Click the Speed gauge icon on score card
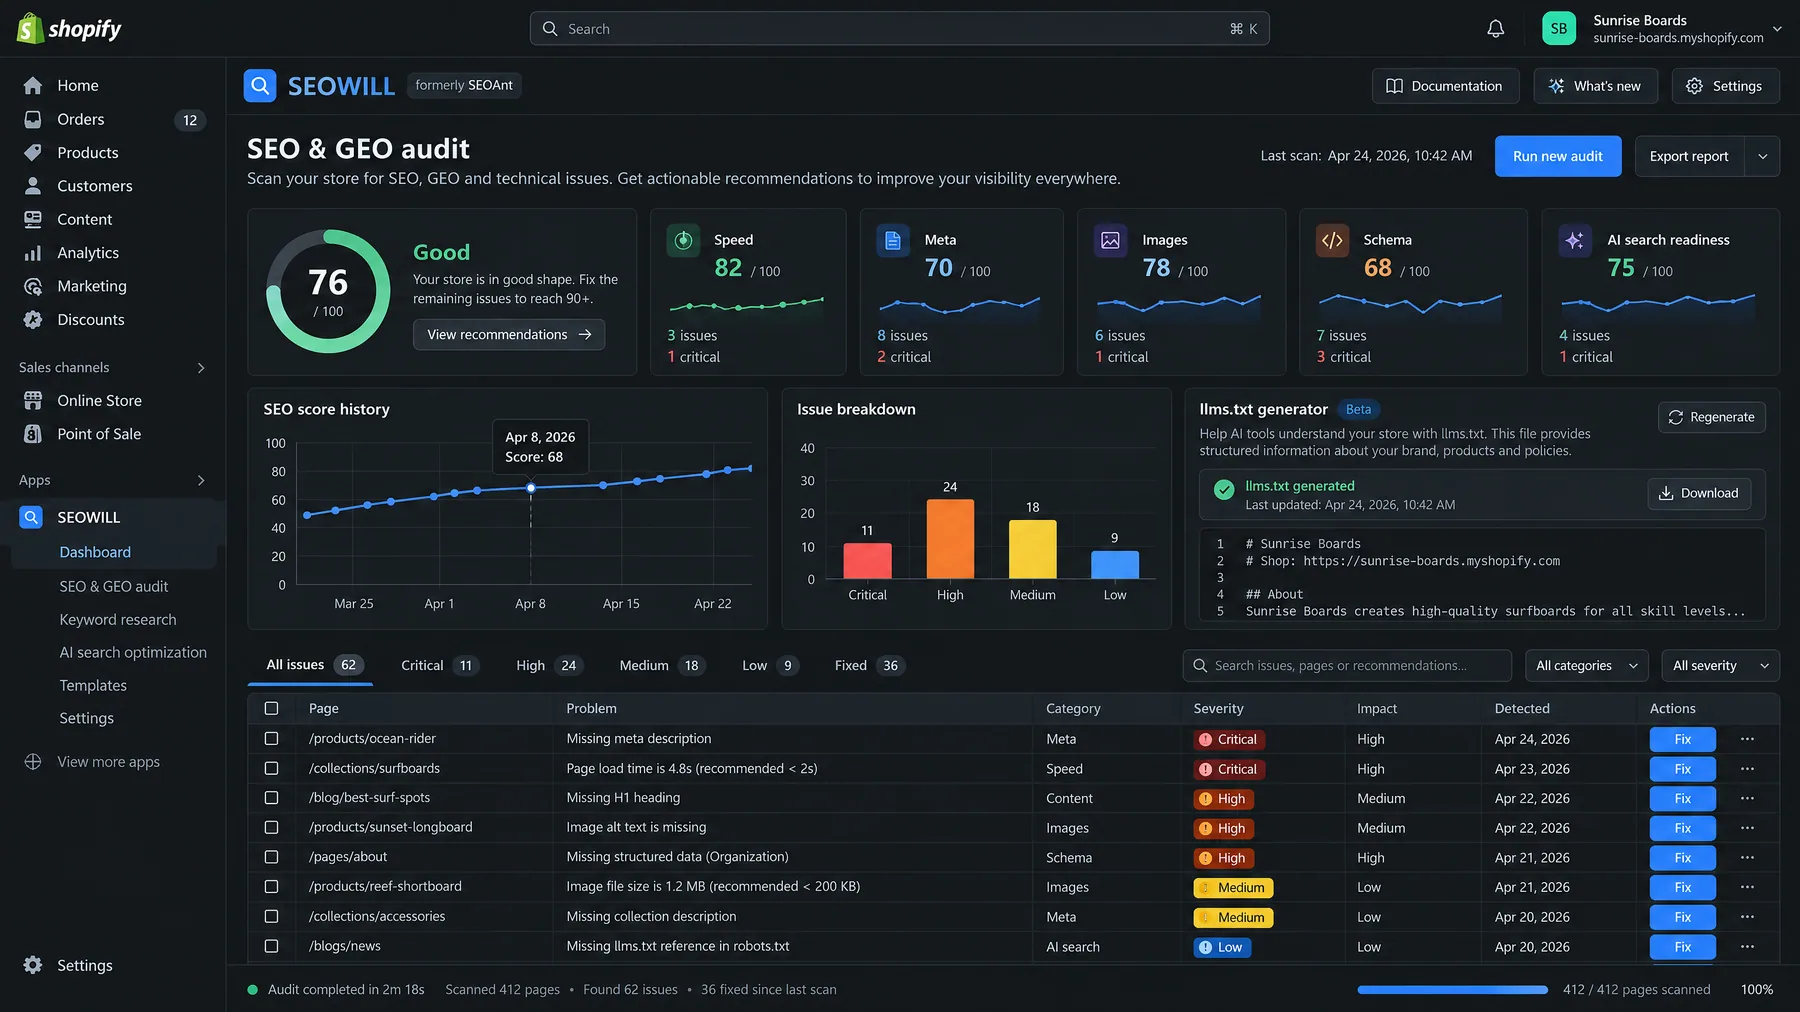Viewport: 1800px width, 1012px height. [683, 240]
